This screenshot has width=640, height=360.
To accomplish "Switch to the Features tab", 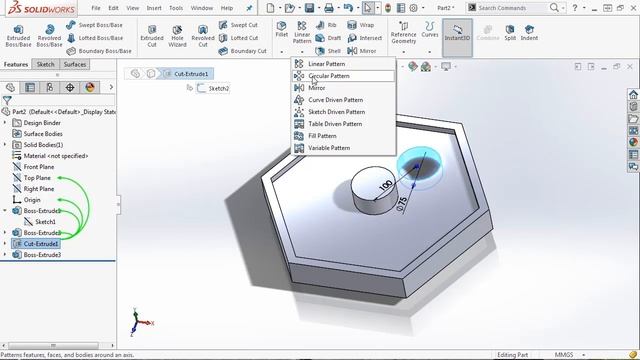I will [x=16, y=64].
